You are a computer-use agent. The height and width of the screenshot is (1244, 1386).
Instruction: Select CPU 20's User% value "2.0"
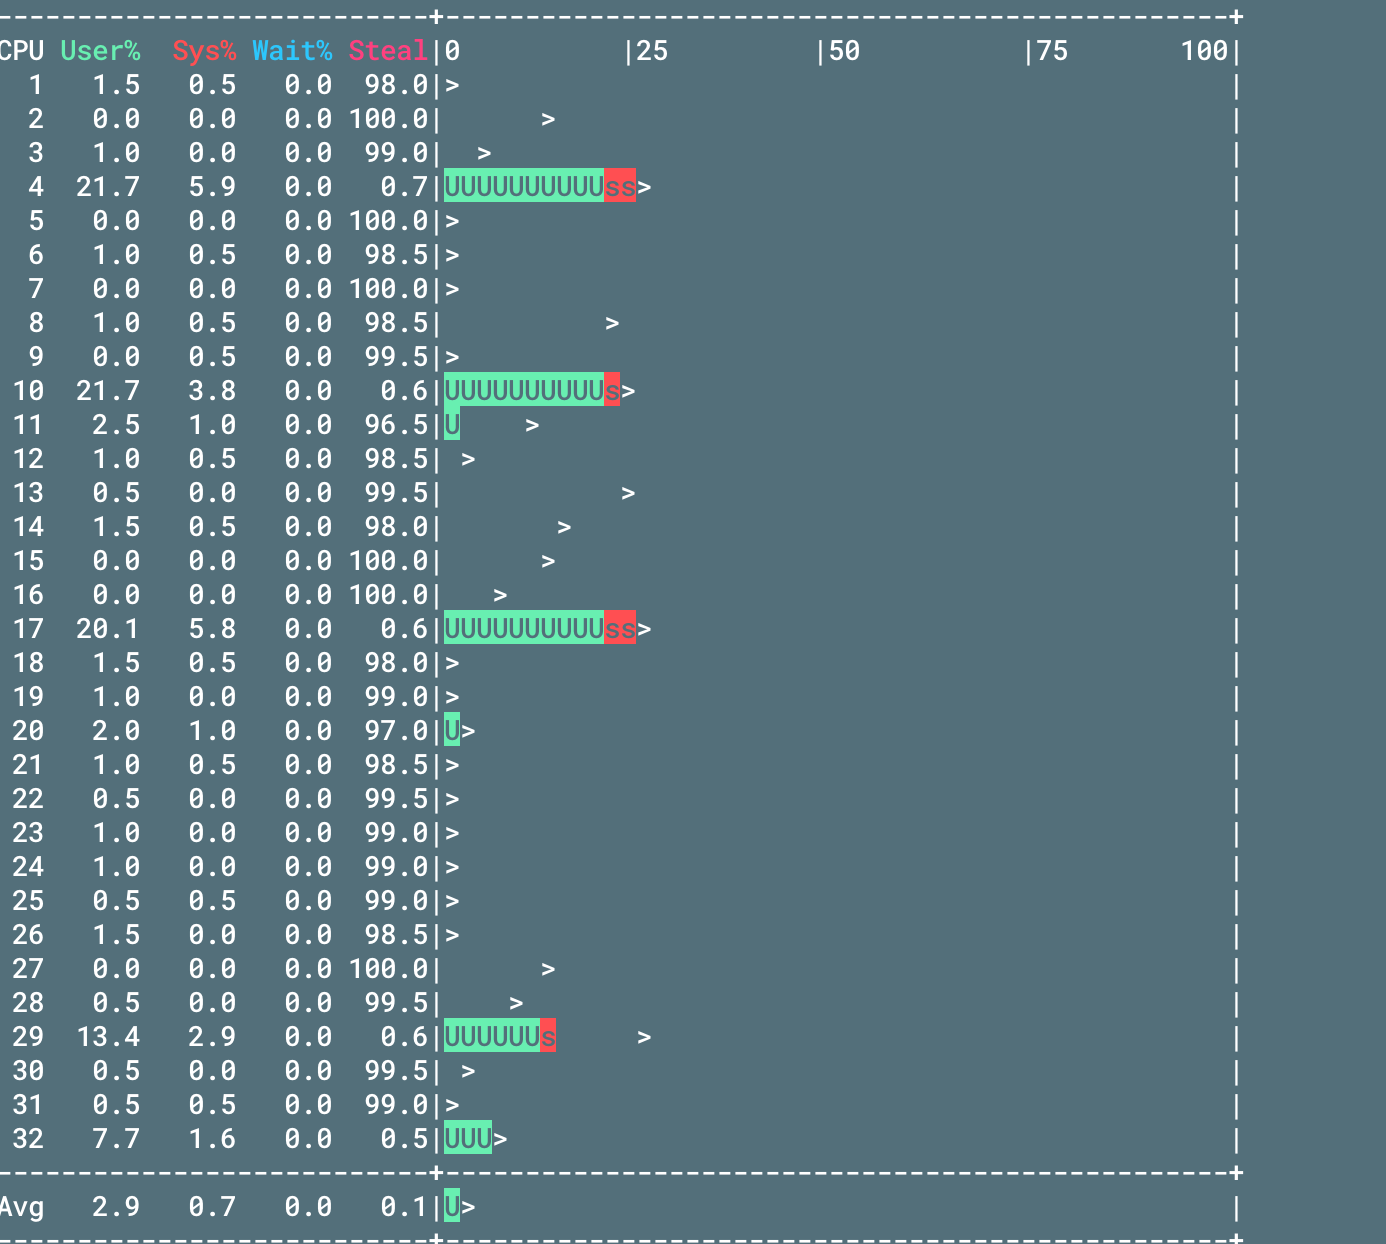click(x=116, y=731)
